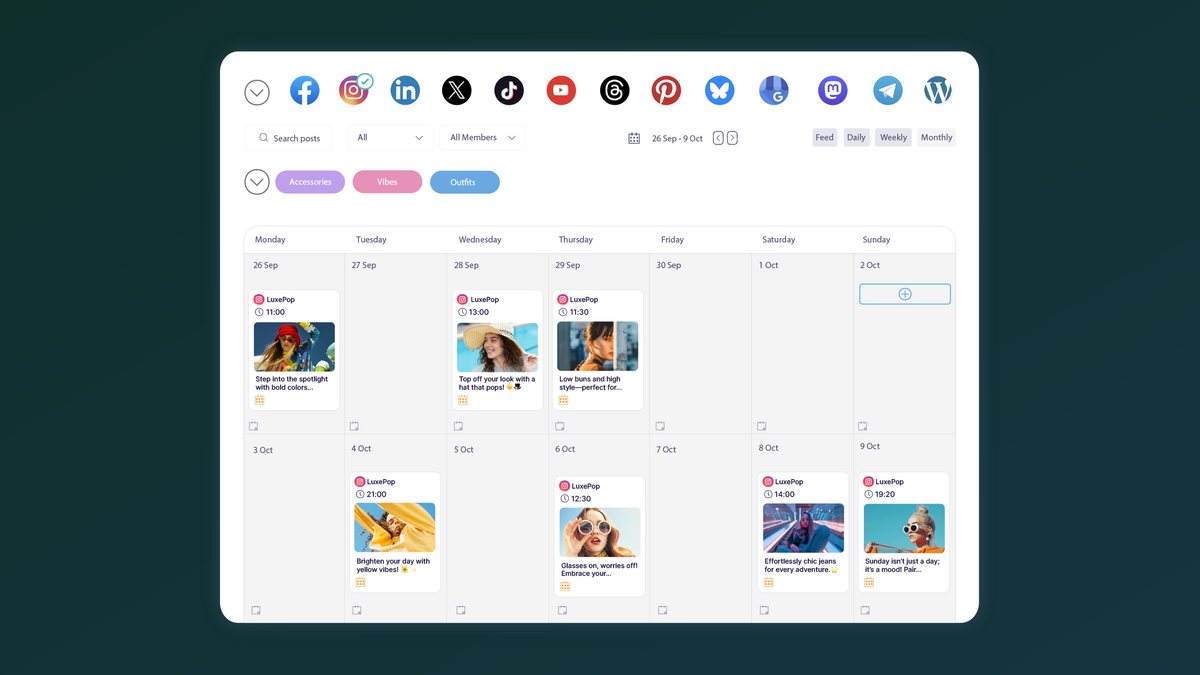
Task: Click grid icon on 8 Oct post
Action: click(x=769, y=582)
